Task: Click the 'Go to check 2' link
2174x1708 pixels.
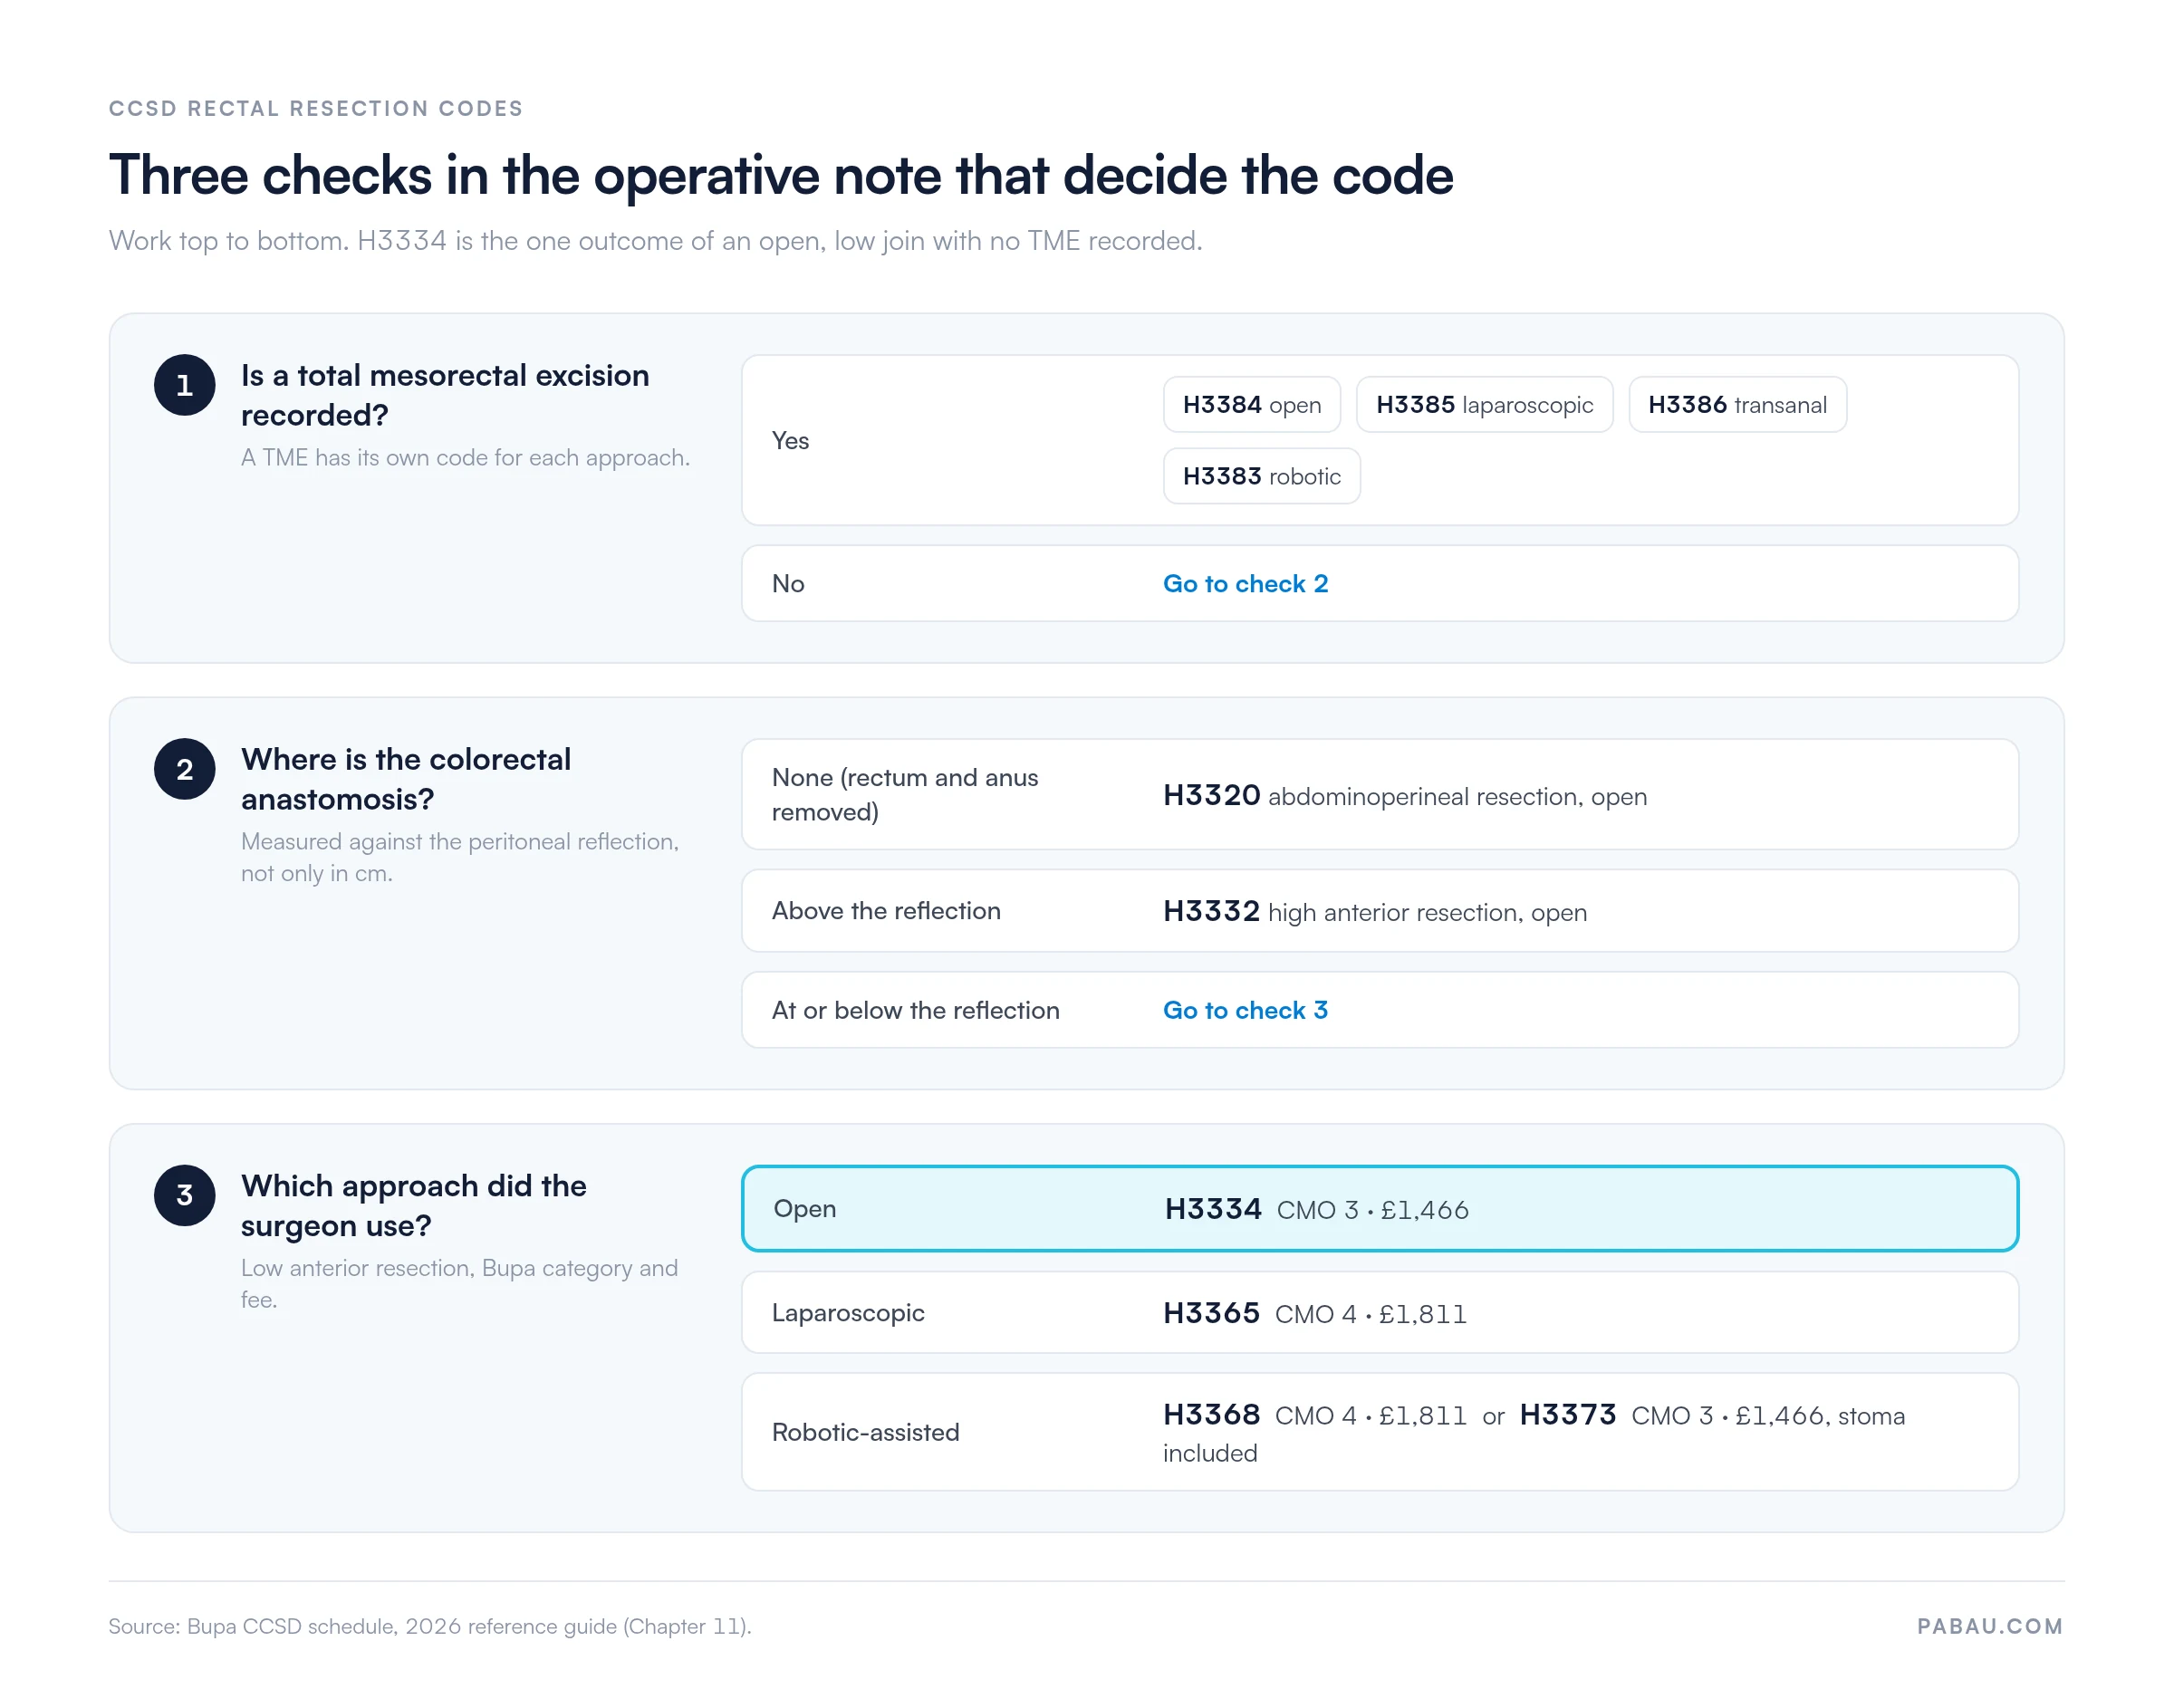Action: [x=1245, y=584]
